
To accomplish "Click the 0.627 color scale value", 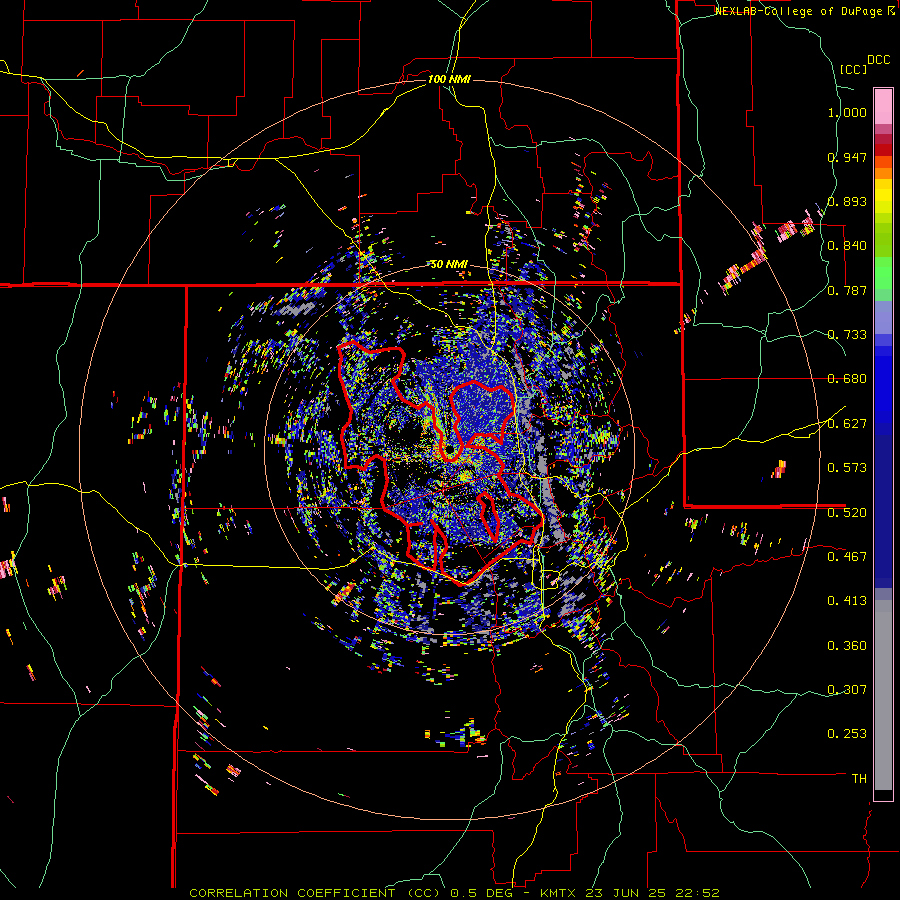I will click(x=847, y=424).
